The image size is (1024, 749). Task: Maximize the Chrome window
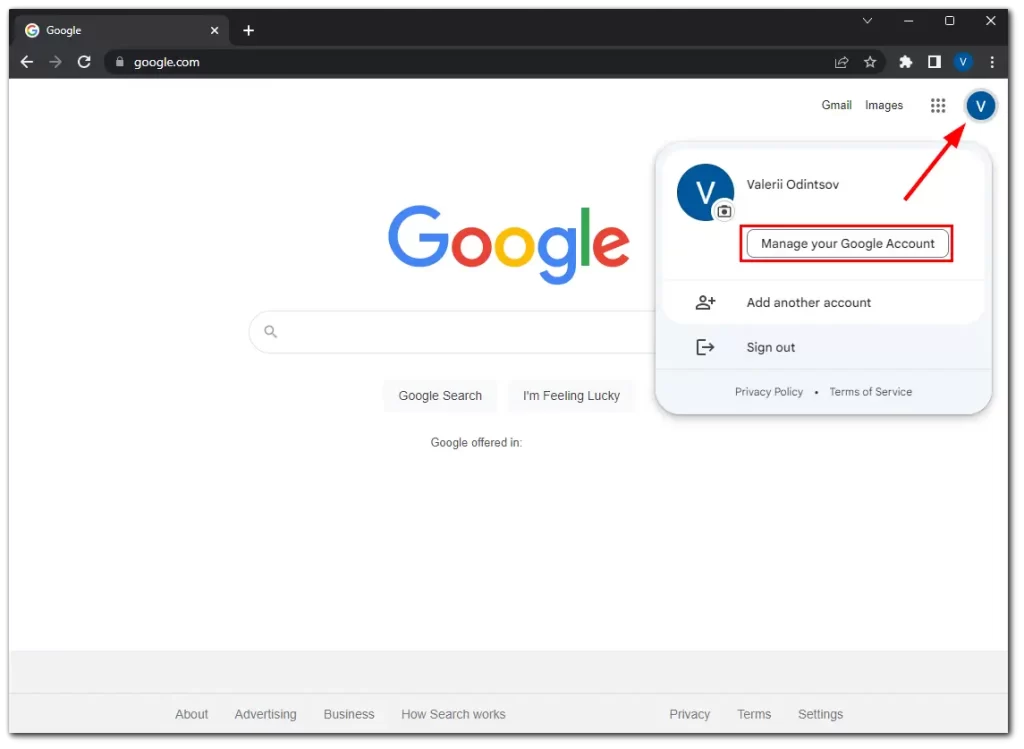point(950,21)
